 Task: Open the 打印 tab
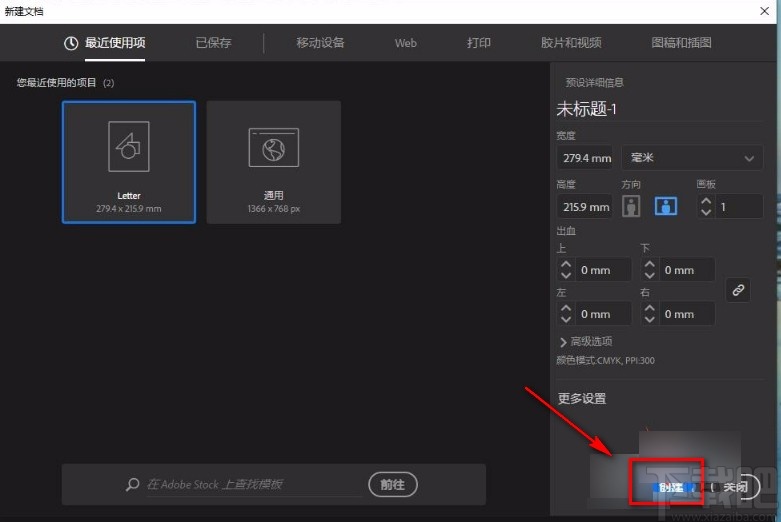(x=479, y=43)
